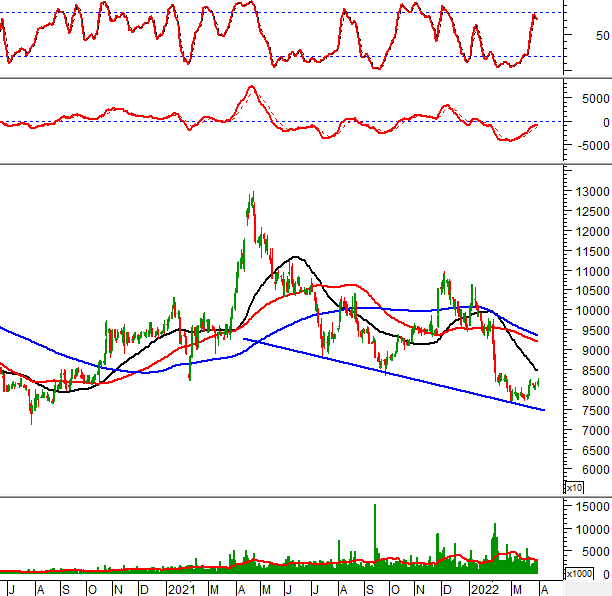
Task: Click the D month label just before 2021
Action: (x=144, y=589)
